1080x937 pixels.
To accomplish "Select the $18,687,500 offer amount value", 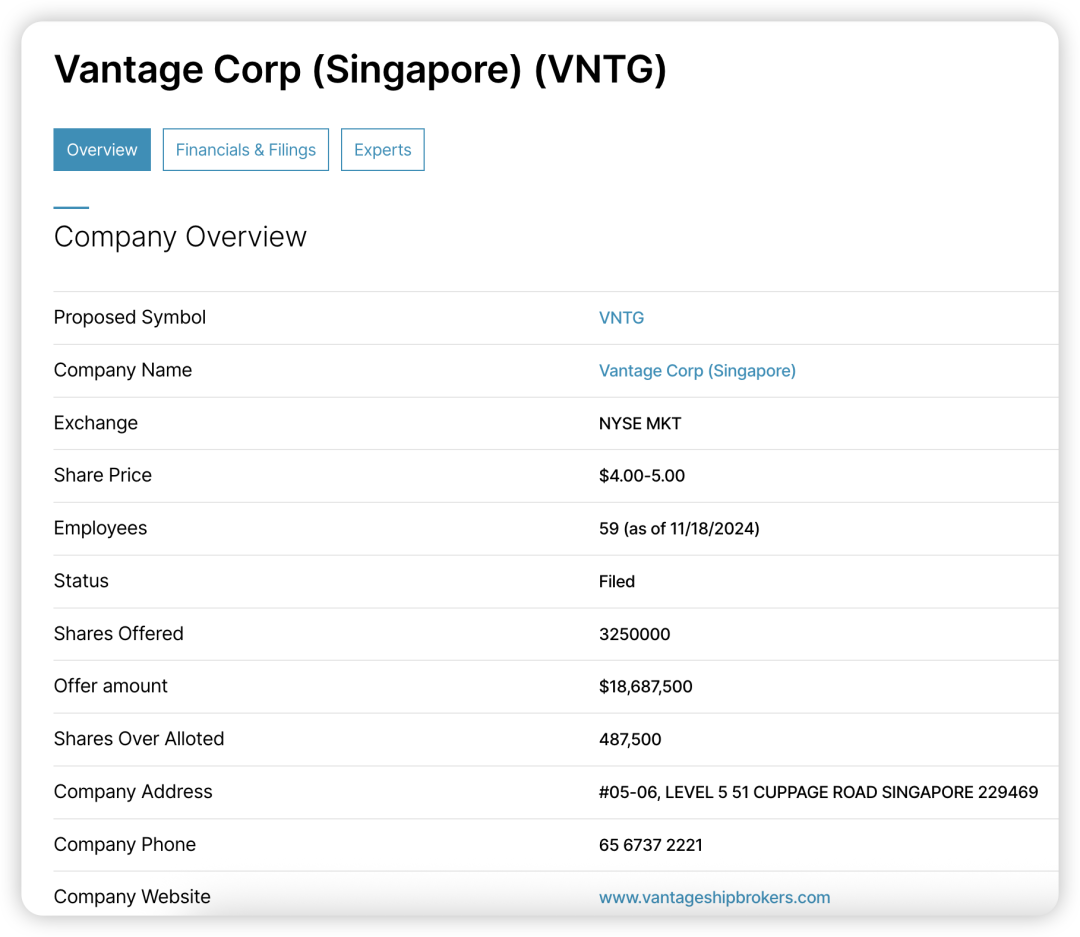I will (x=645, y=687).
